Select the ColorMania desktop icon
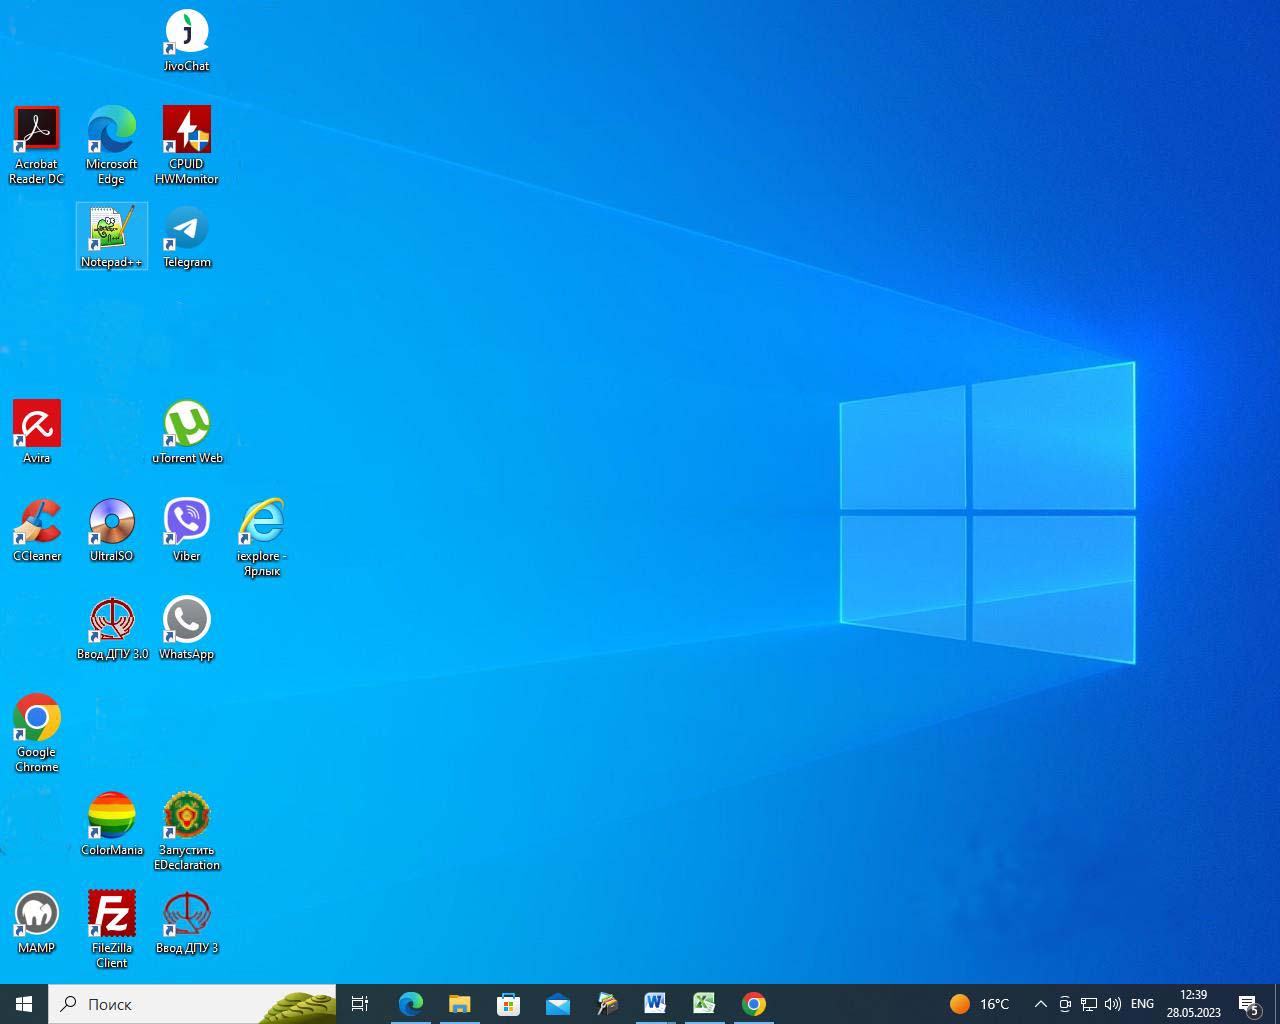 coord(112,817)
